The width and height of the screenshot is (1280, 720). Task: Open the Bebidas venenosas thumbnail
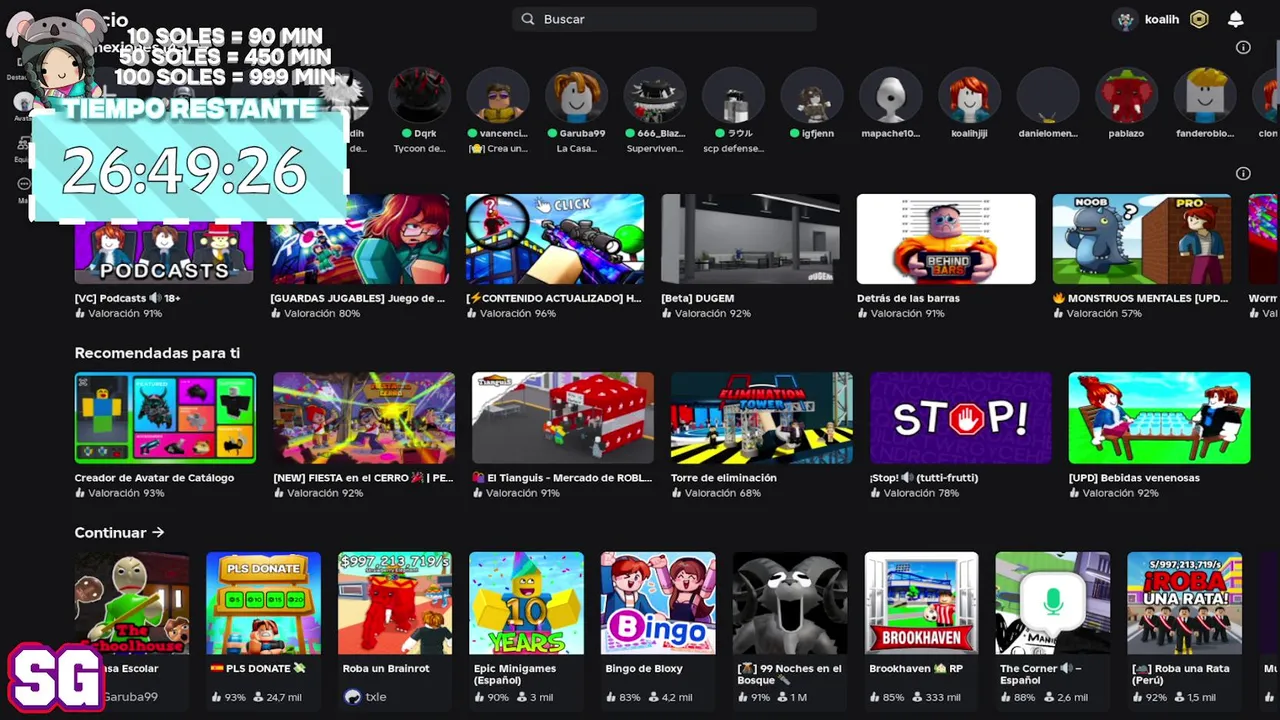(x=1159, y=418)
